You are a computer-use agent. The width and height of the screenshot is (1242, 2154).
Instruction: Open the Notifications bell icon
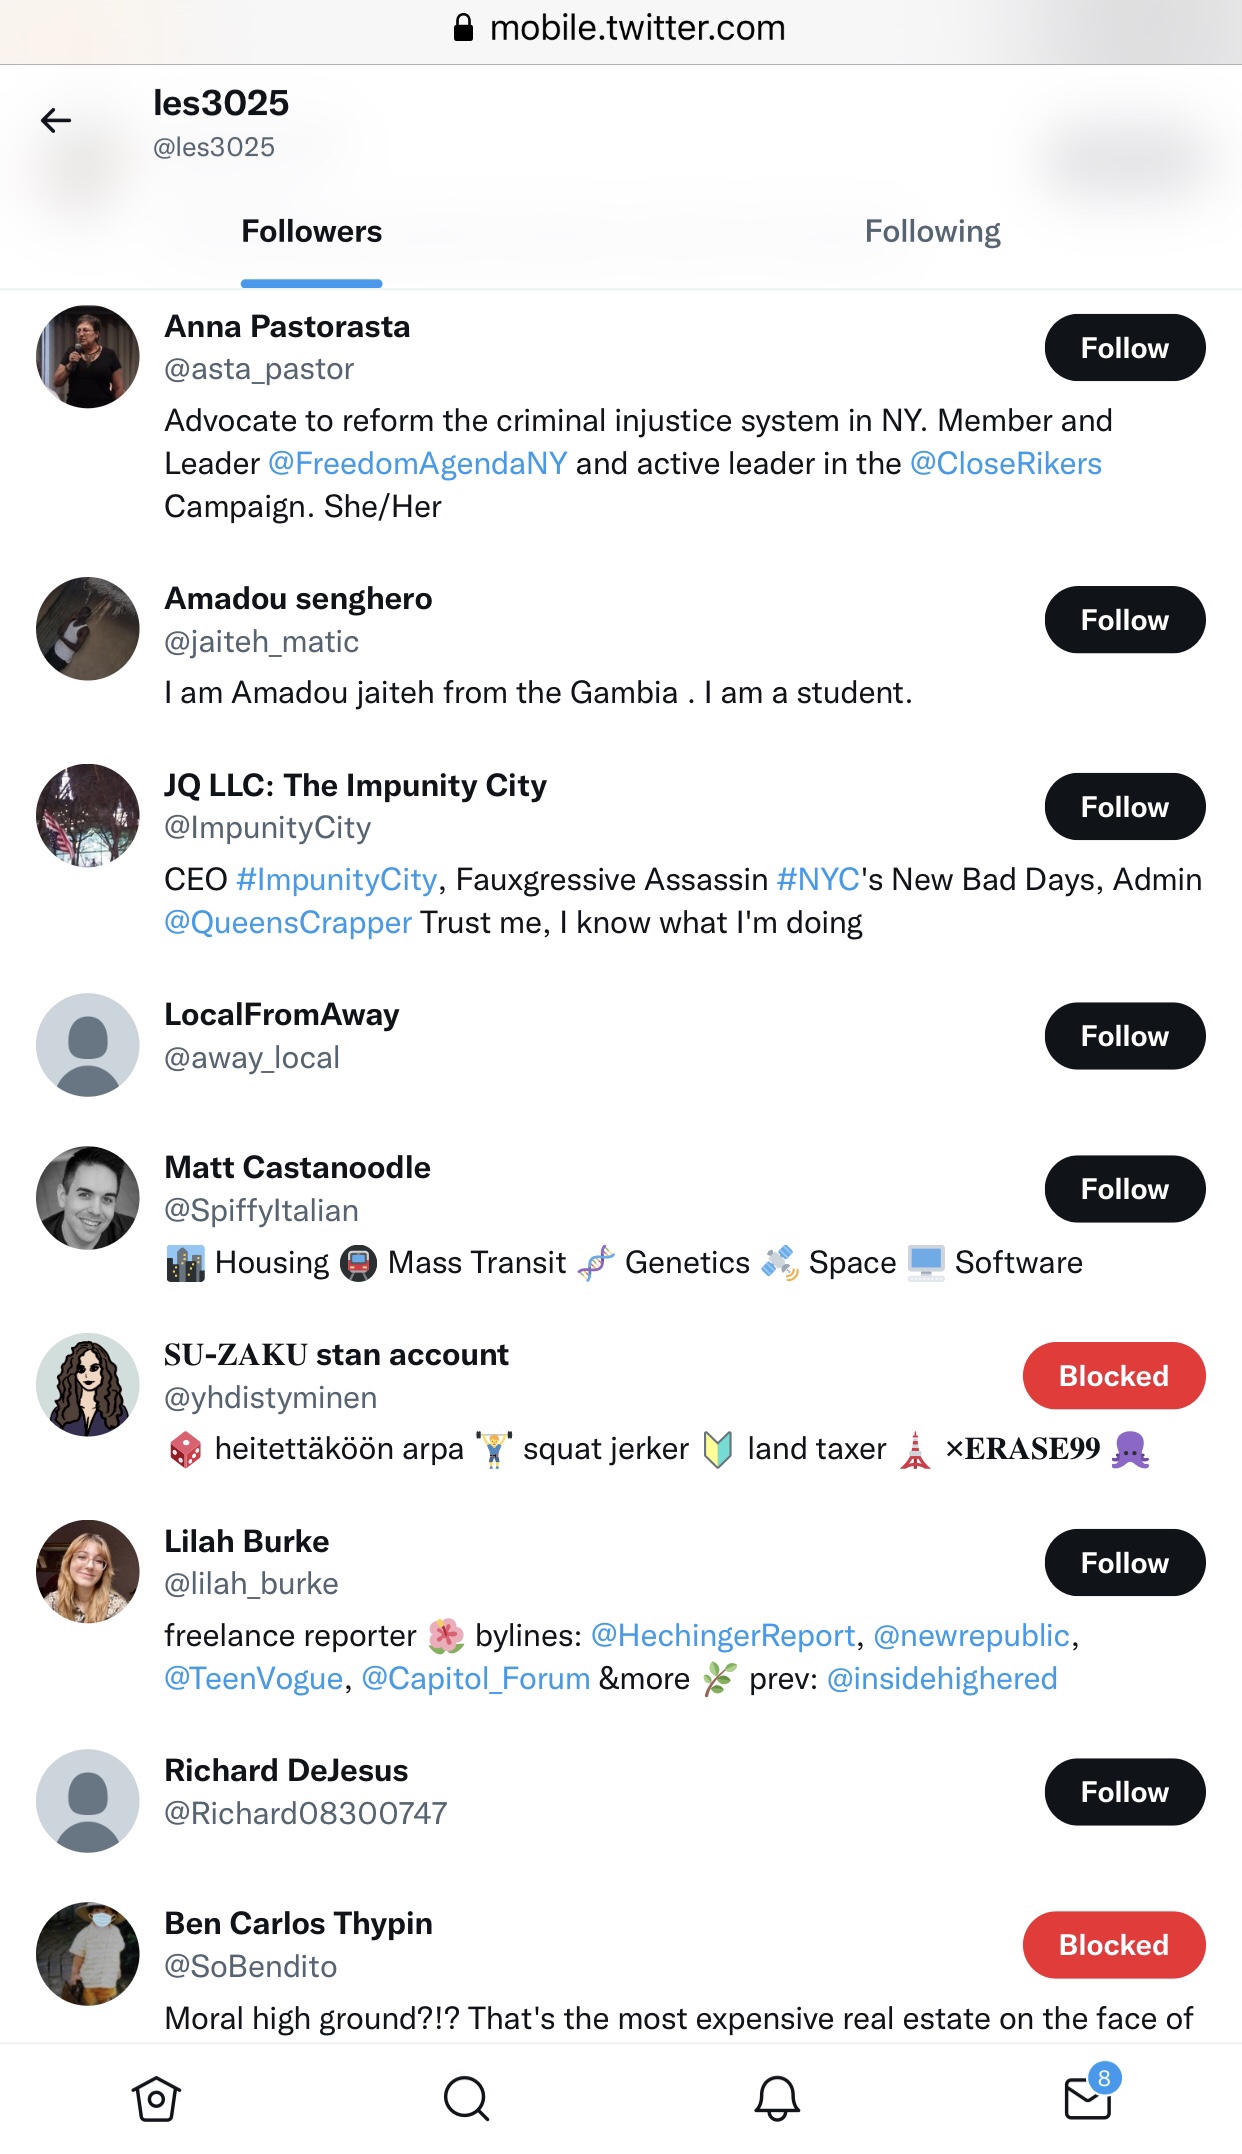pyautogui.click(x=777, y=2098)
